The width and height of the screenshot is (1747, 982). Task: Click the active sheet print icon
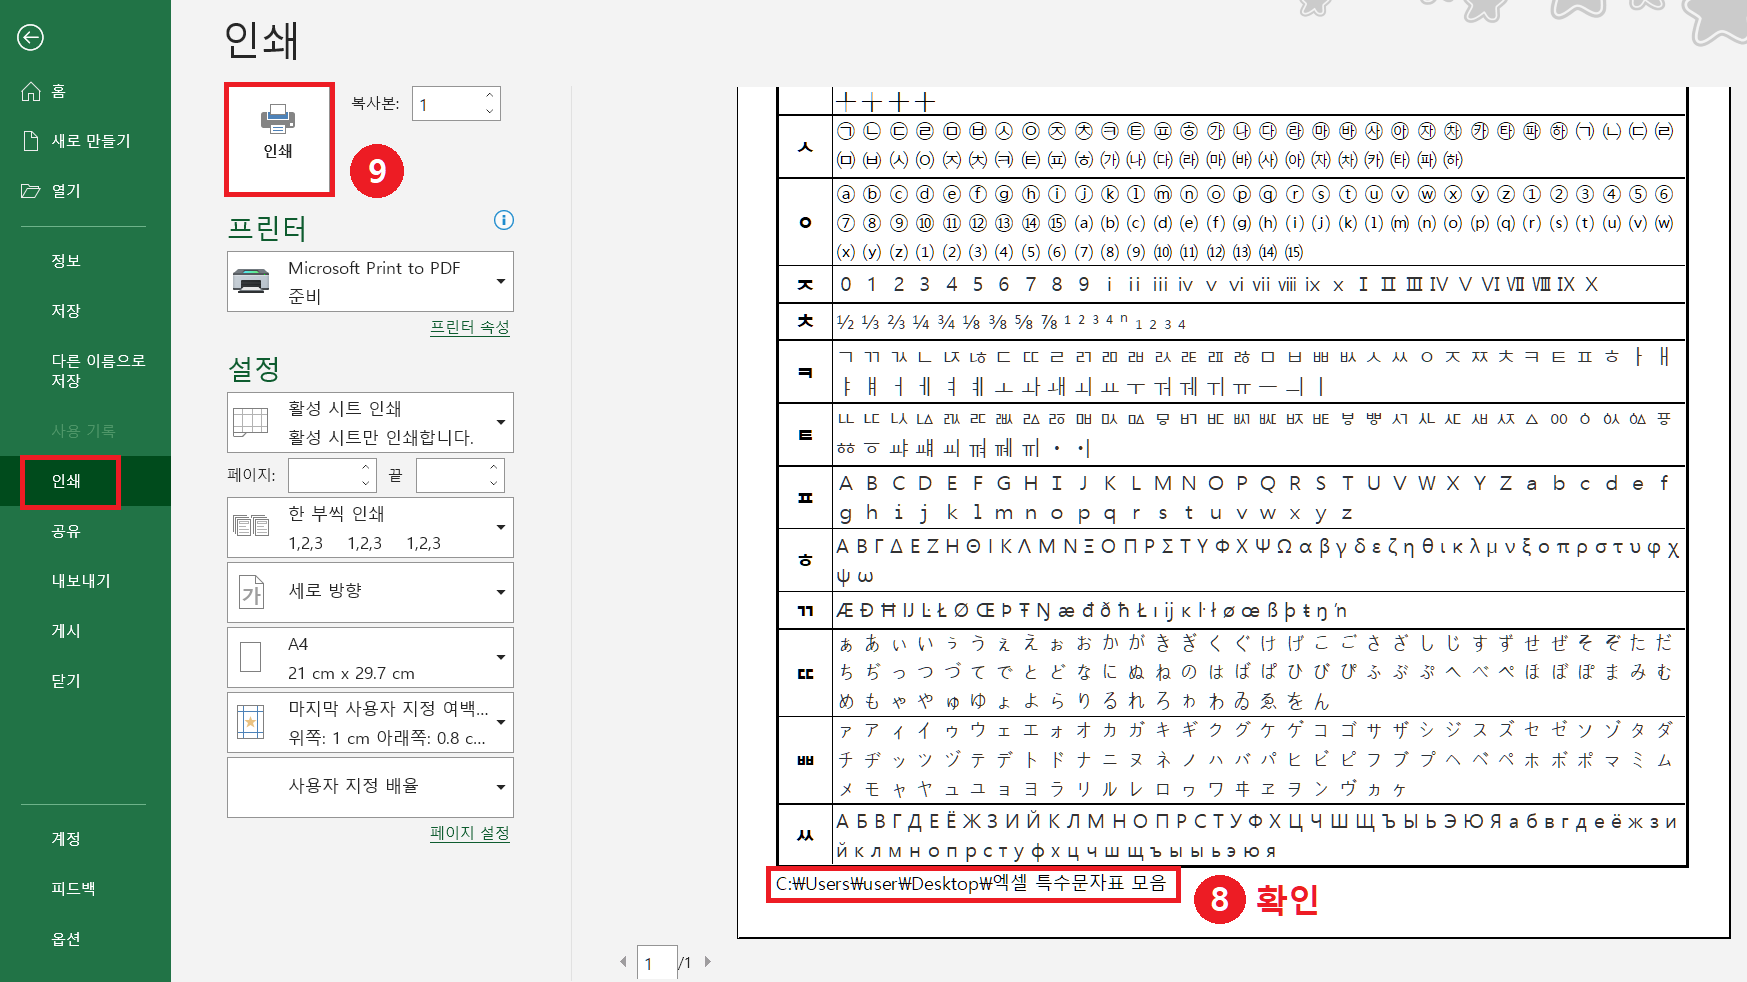coord(251,422)
